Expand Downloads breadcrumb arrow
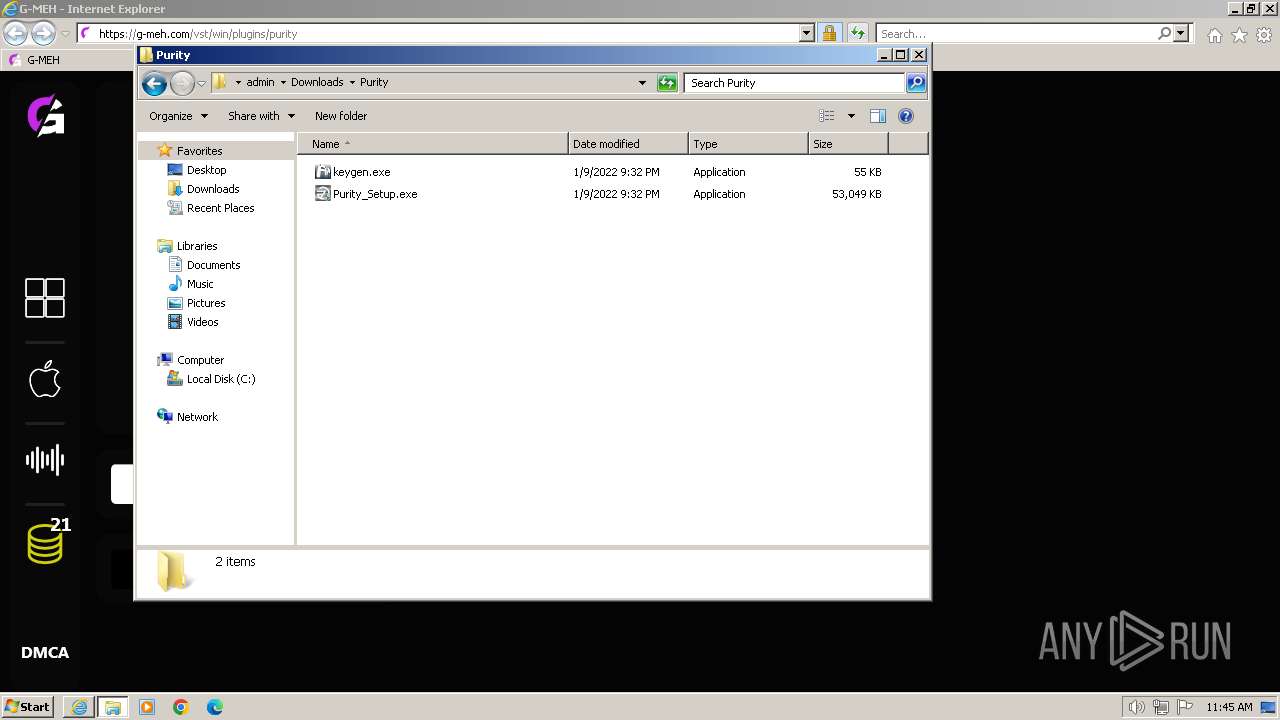Screen dimensions: 1280x720 pyautogui.click(x=352, y=83)
